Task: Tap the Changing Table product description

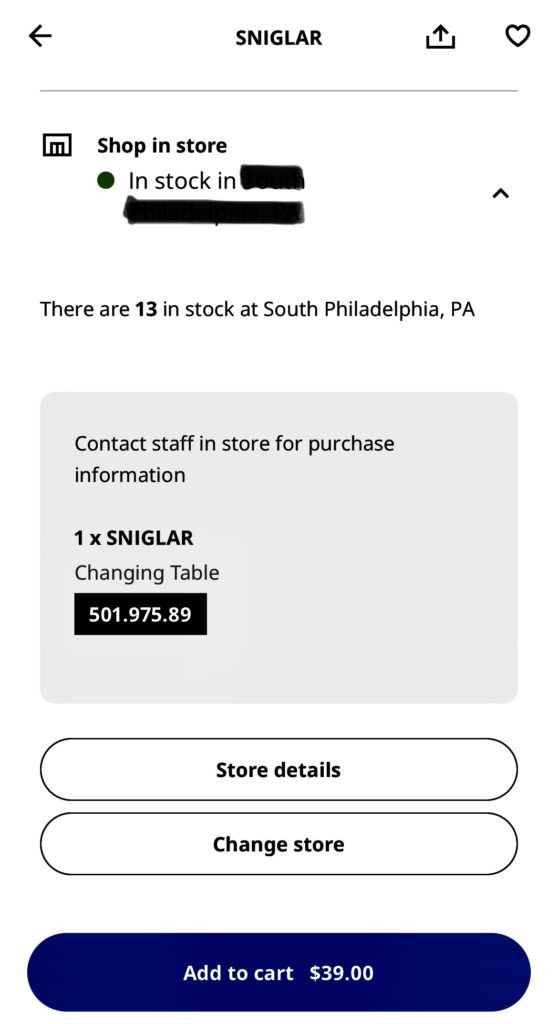Action: tap(147, 573)
